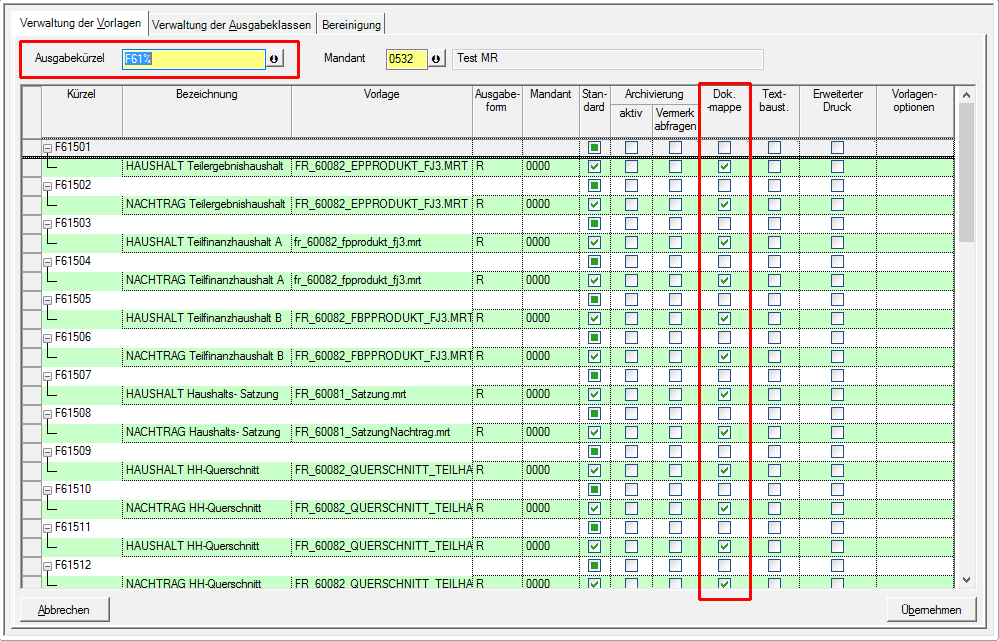Open the lookup button beside Mandant field

[x=436, y=59]
